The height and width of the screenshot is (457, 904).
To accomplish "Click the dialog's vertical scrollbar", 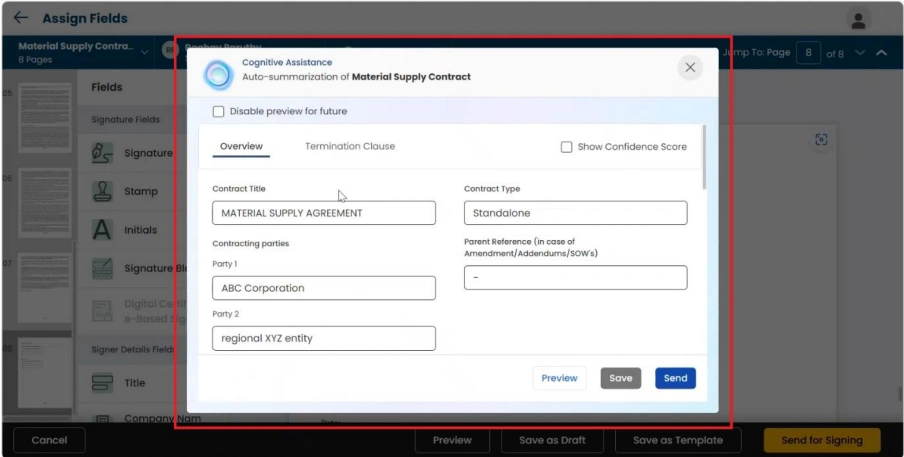I will tap(703, 157).
